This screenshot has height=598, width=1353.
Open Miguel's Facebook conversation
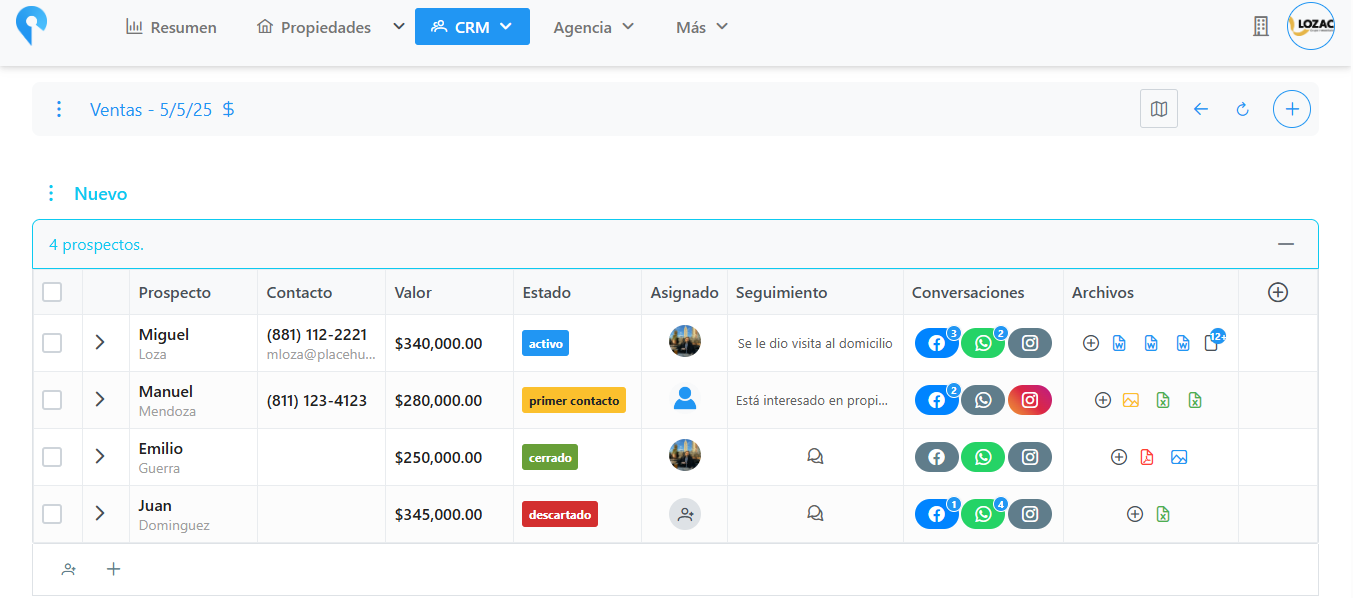937,343
